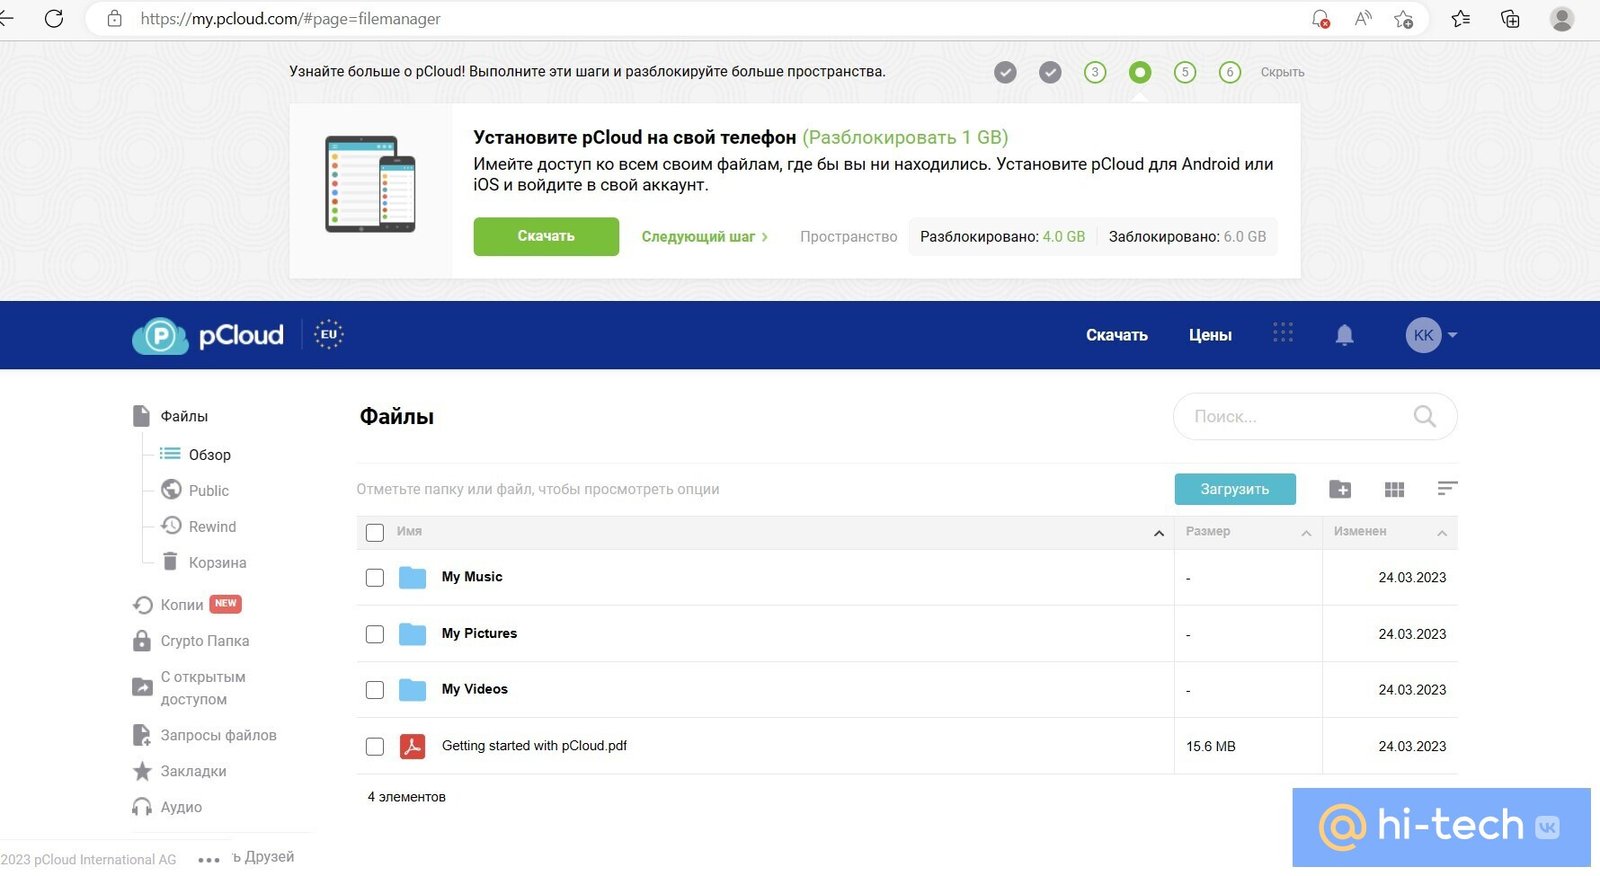This screenshot has width=1600, height=876.
Task: Check the My Pictures row checkbox
Action: 375,634
